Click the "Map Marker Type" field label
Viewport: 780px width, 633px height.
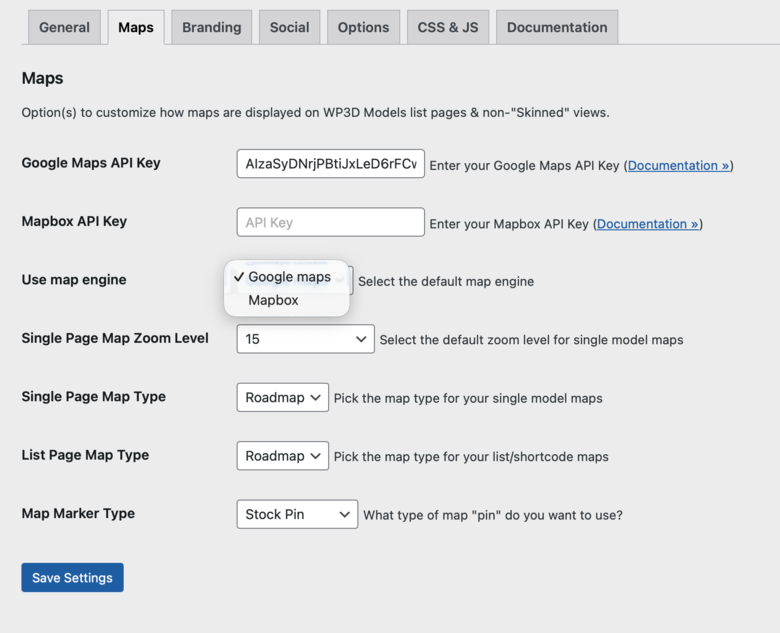78,513
